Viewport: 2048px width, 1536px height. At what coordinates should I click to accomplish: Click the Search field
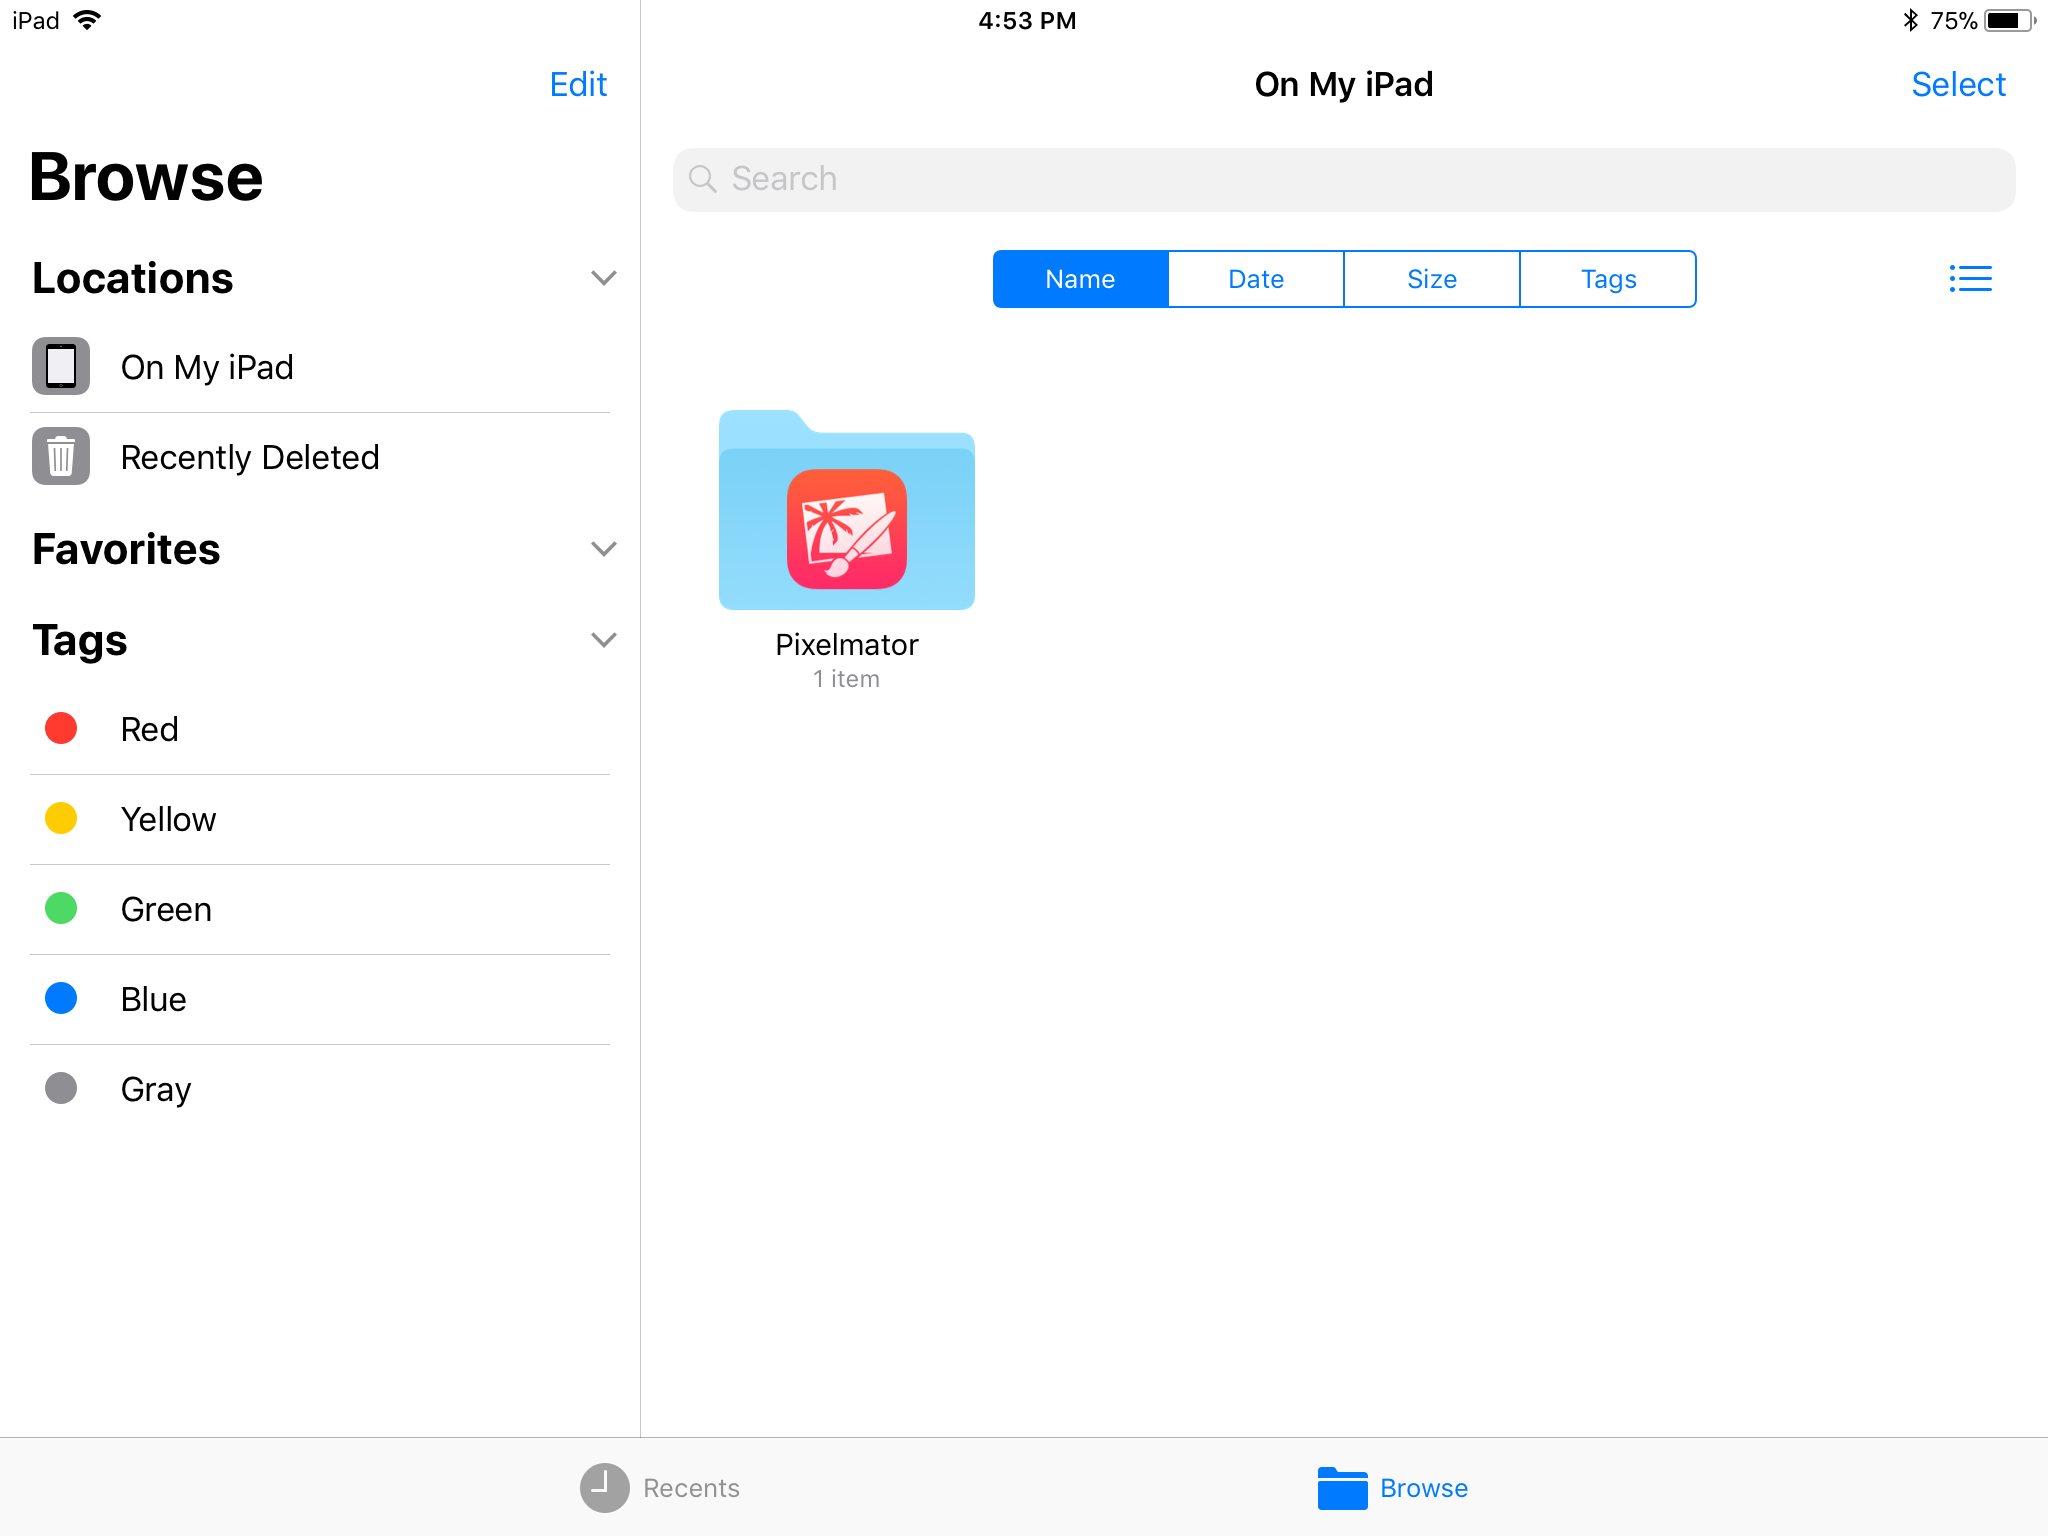(x=1343, y=179)
